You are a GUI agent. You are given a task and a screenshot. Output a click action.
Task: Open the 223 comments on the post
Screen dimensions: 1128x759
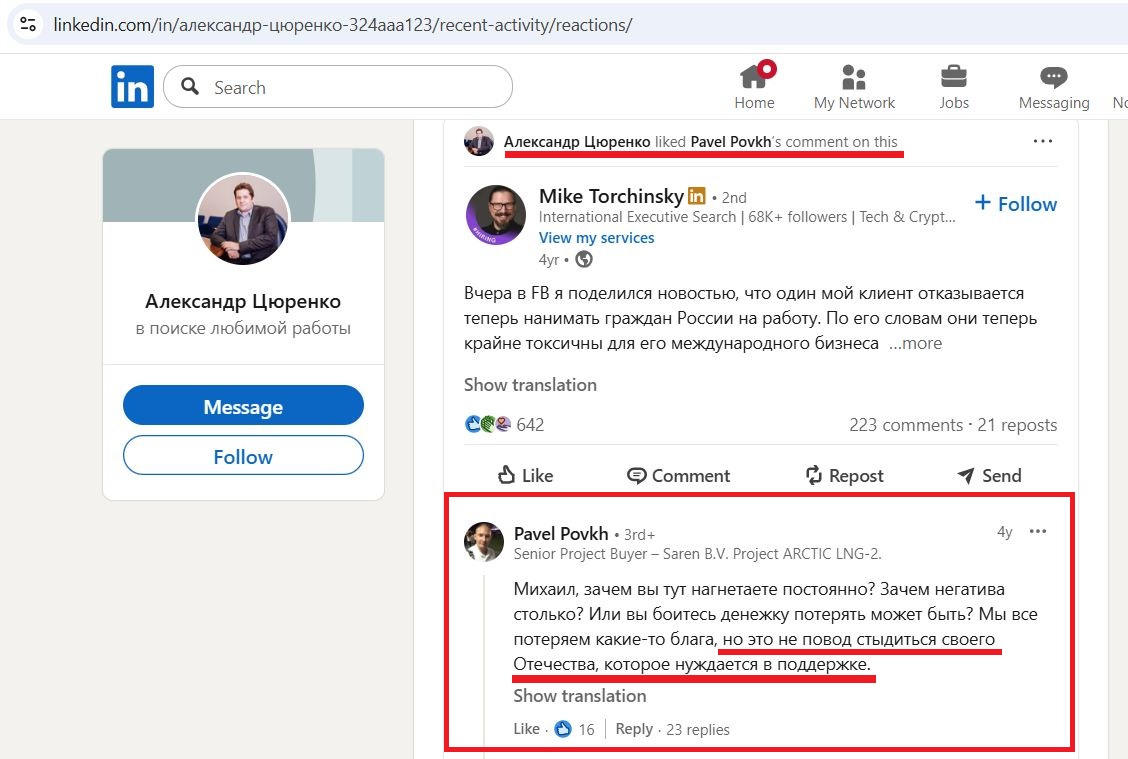(906, 424)
